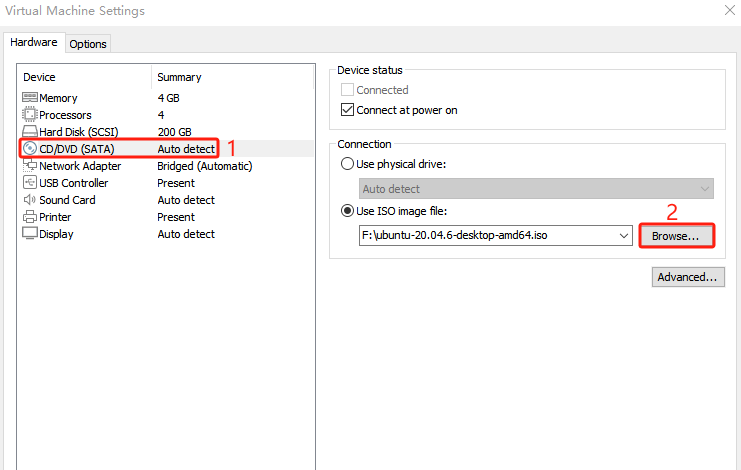Image resolution: width=741 pixels, height=470 pixels.
Task: Select the Network Adapter row label
Action: [80, 166]
